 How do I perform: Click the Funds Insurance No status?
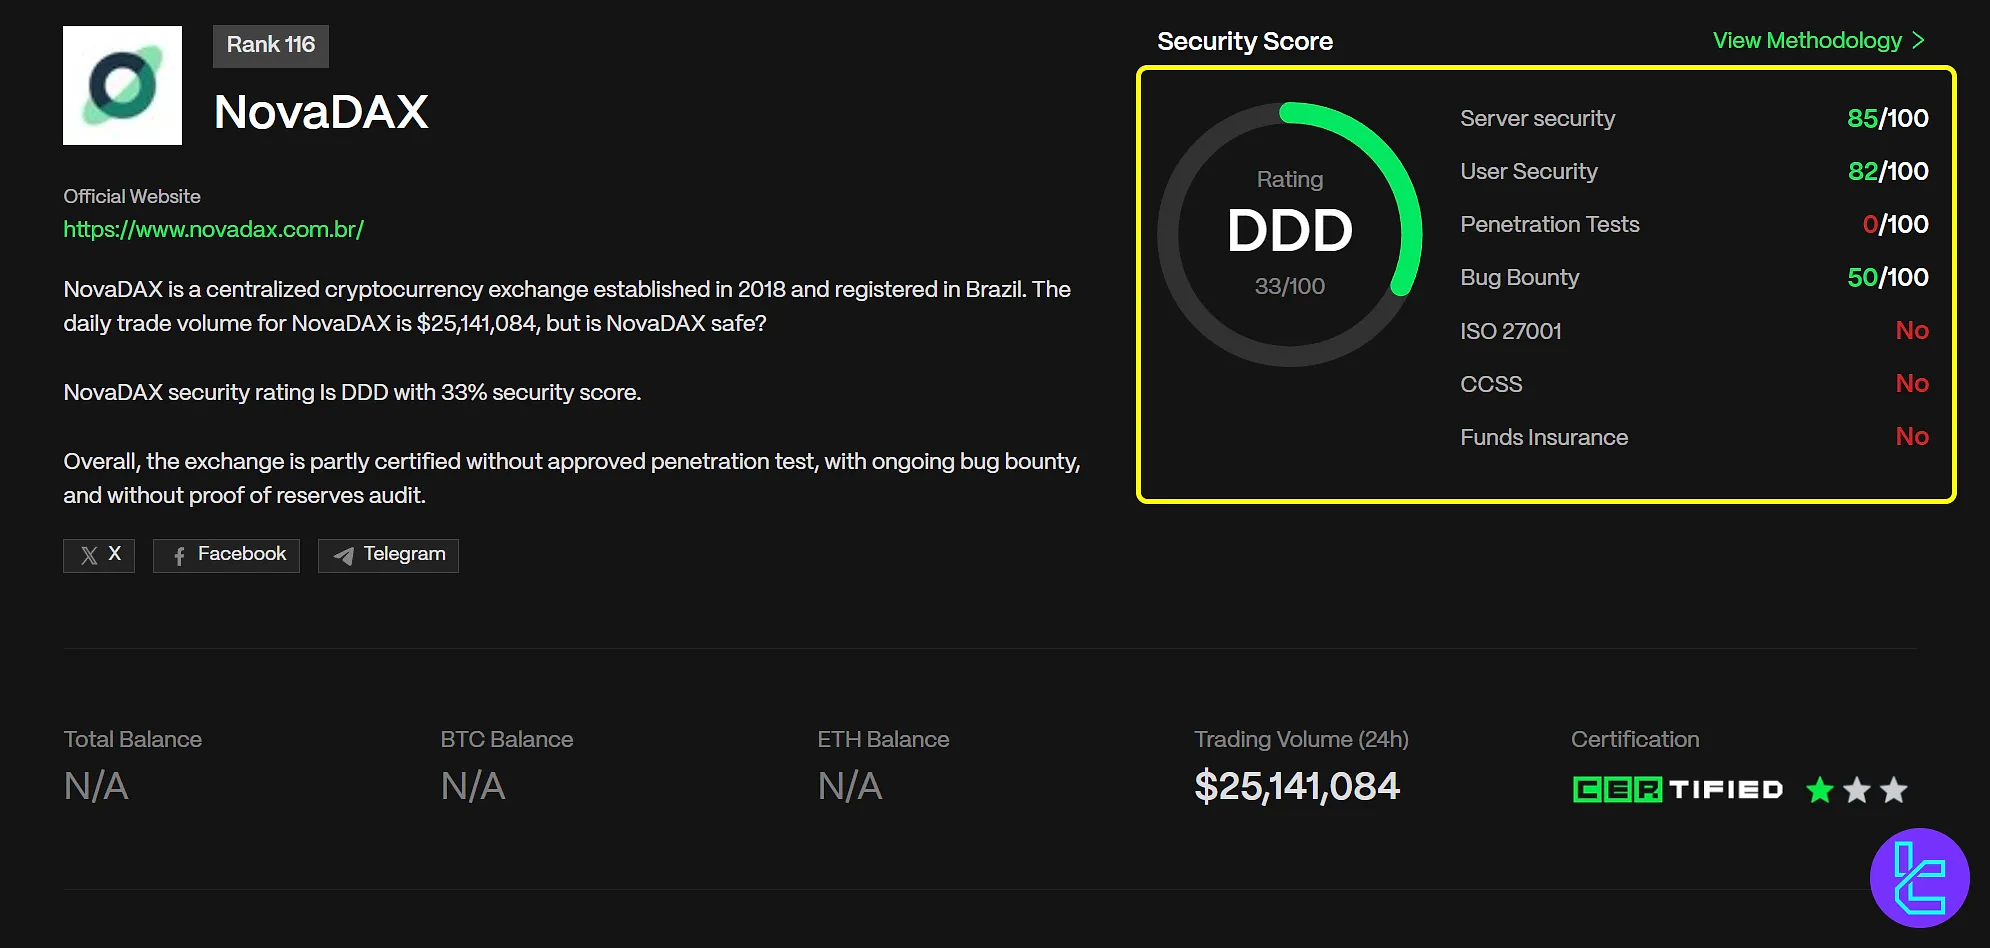tap(1911, 437)
